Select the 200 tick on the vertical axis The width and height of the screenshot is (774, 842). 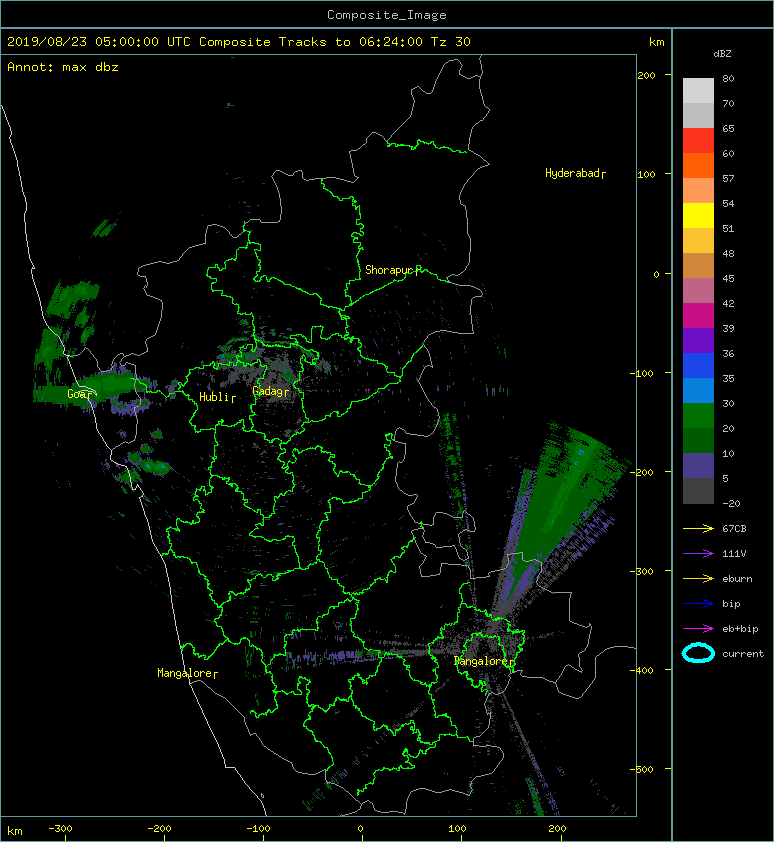pos(646,76)
